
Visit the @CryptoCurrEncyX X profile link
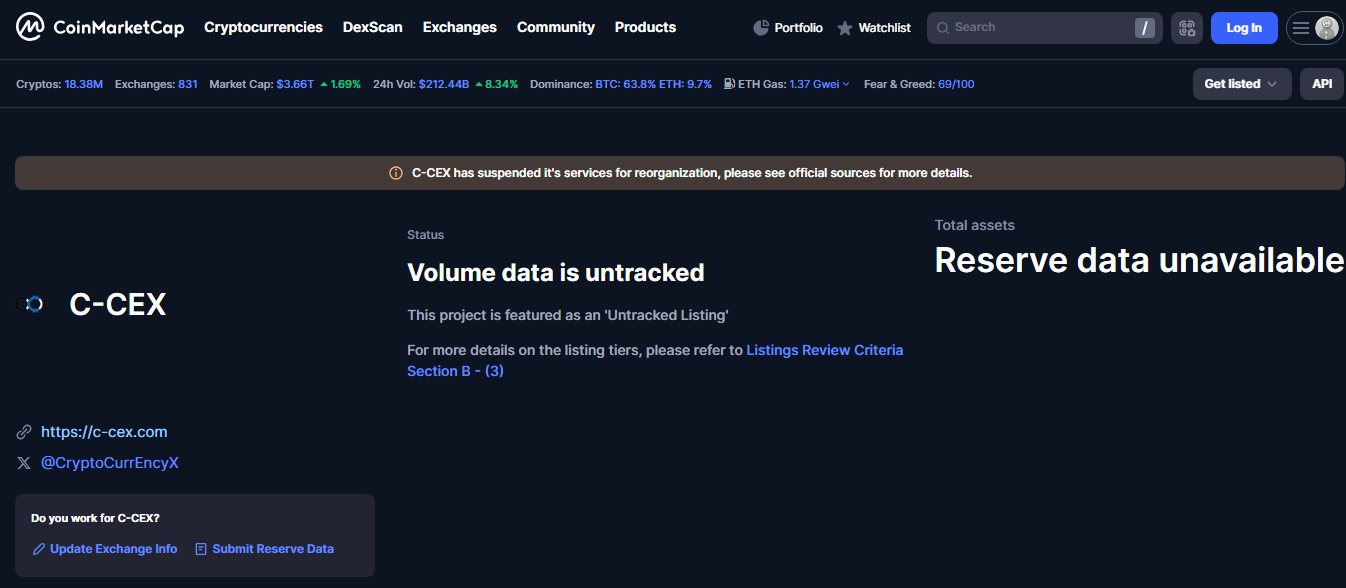click(109, 463)
